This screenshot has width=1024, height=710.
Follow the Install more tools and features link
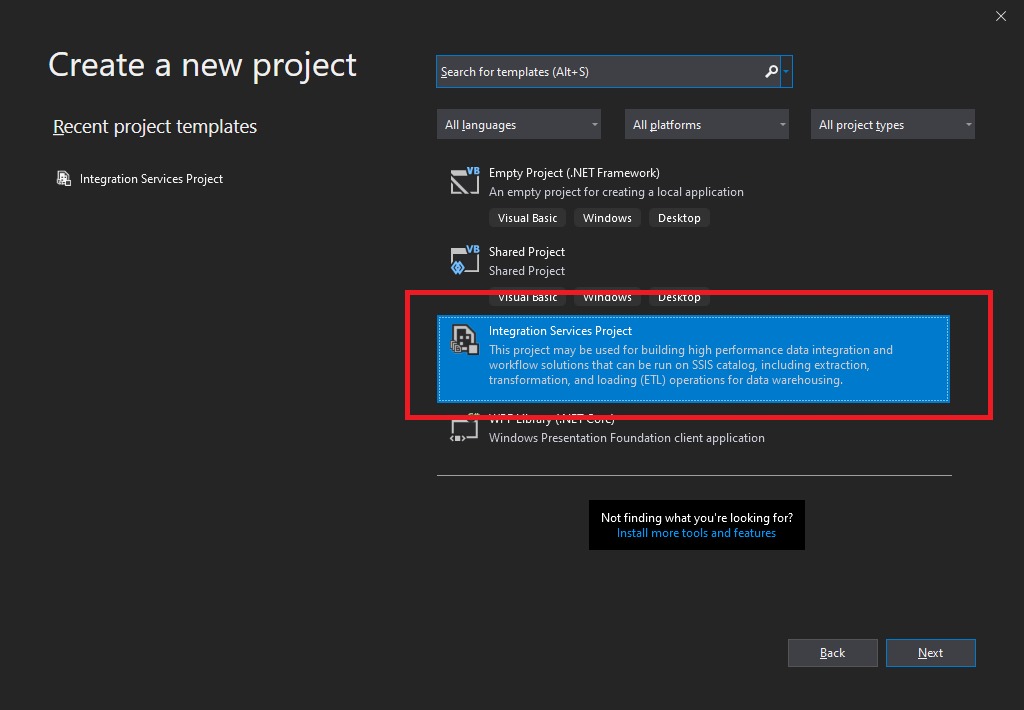pos(696,533)
